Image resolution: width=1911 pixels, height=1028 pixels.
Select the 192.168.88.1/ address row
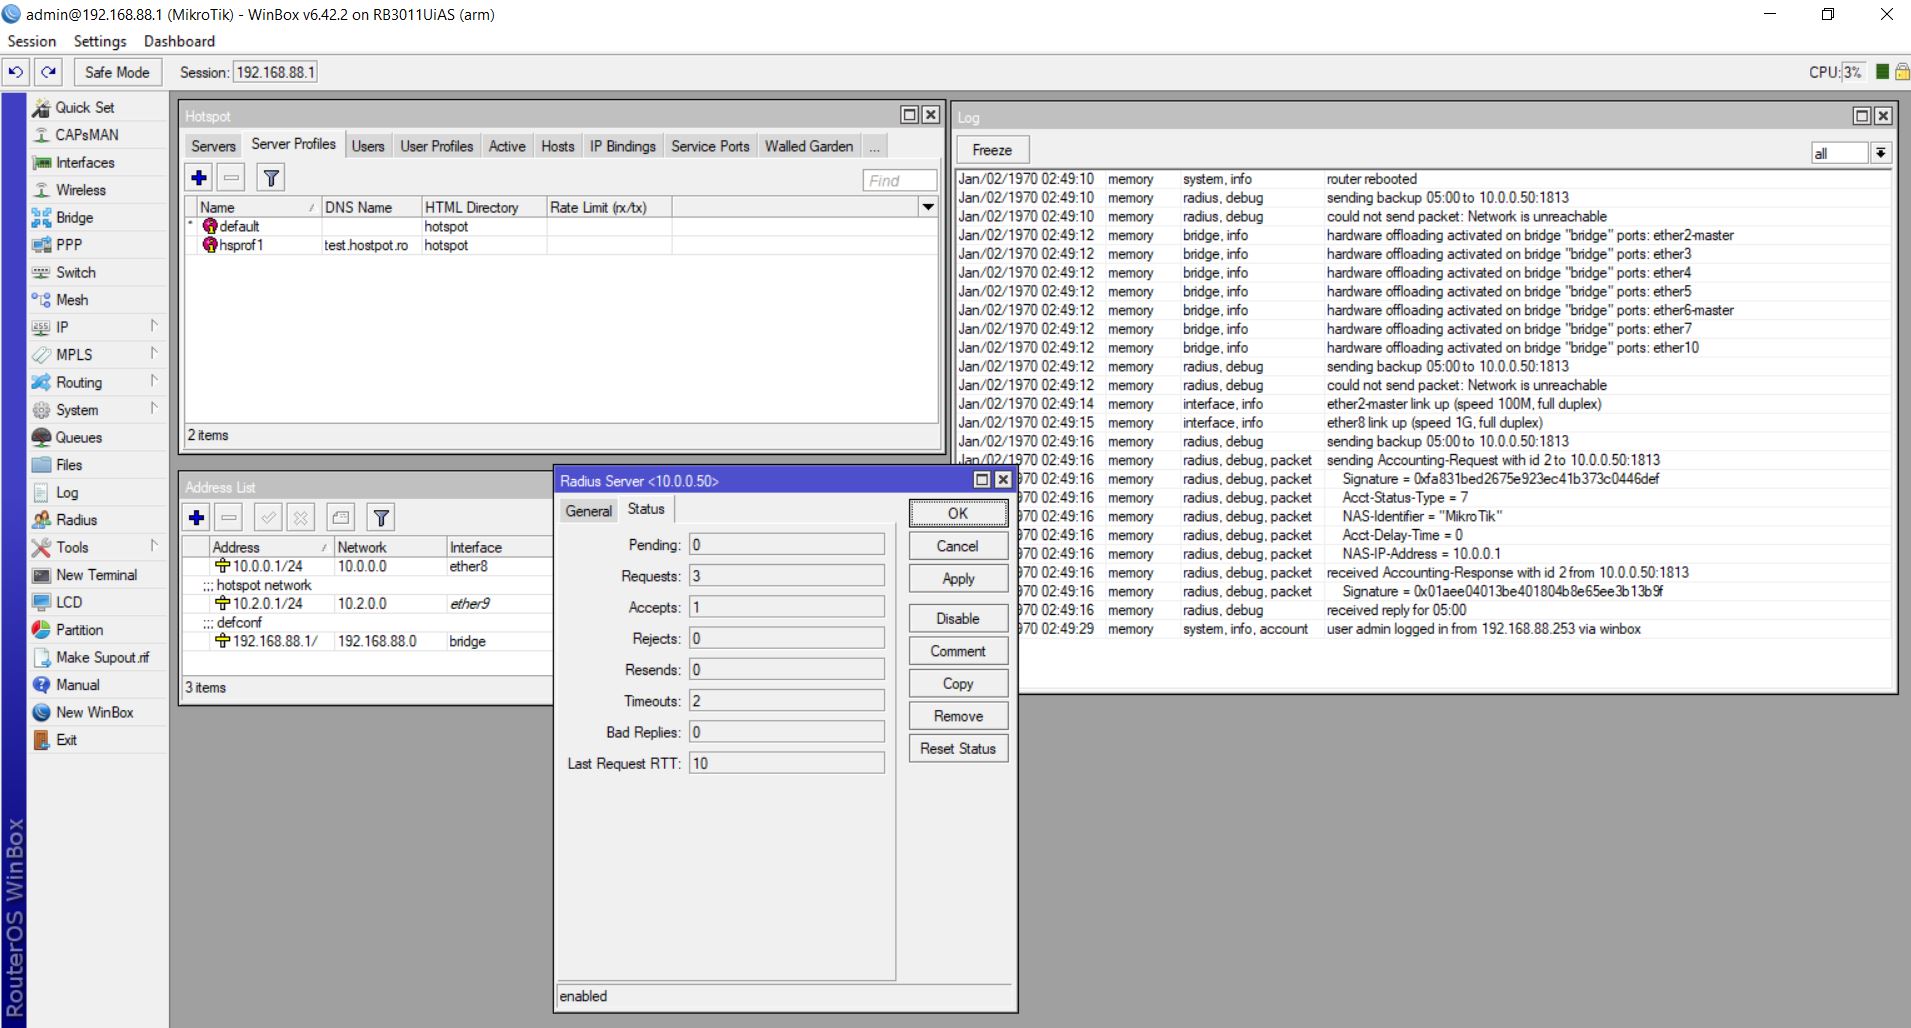click(x=368, y=641)
